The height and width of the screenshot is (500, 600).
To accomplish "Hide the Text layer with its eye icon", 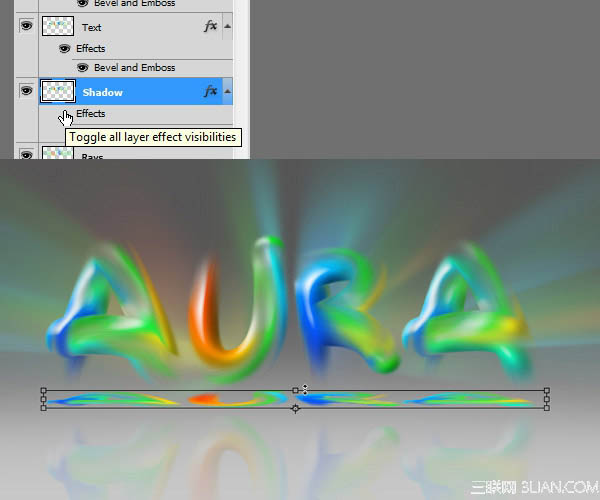I will [26, 26].
